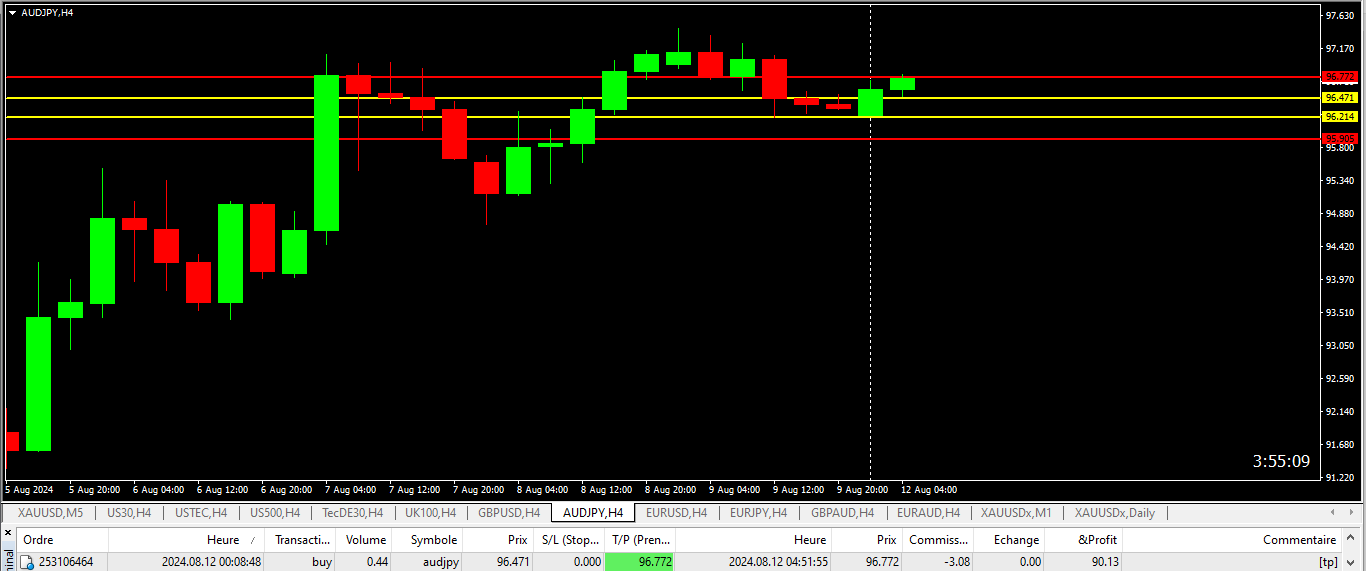
Task: Switch to the XAUUSD,M5 chart tab
Action: [x=50, y=513]
